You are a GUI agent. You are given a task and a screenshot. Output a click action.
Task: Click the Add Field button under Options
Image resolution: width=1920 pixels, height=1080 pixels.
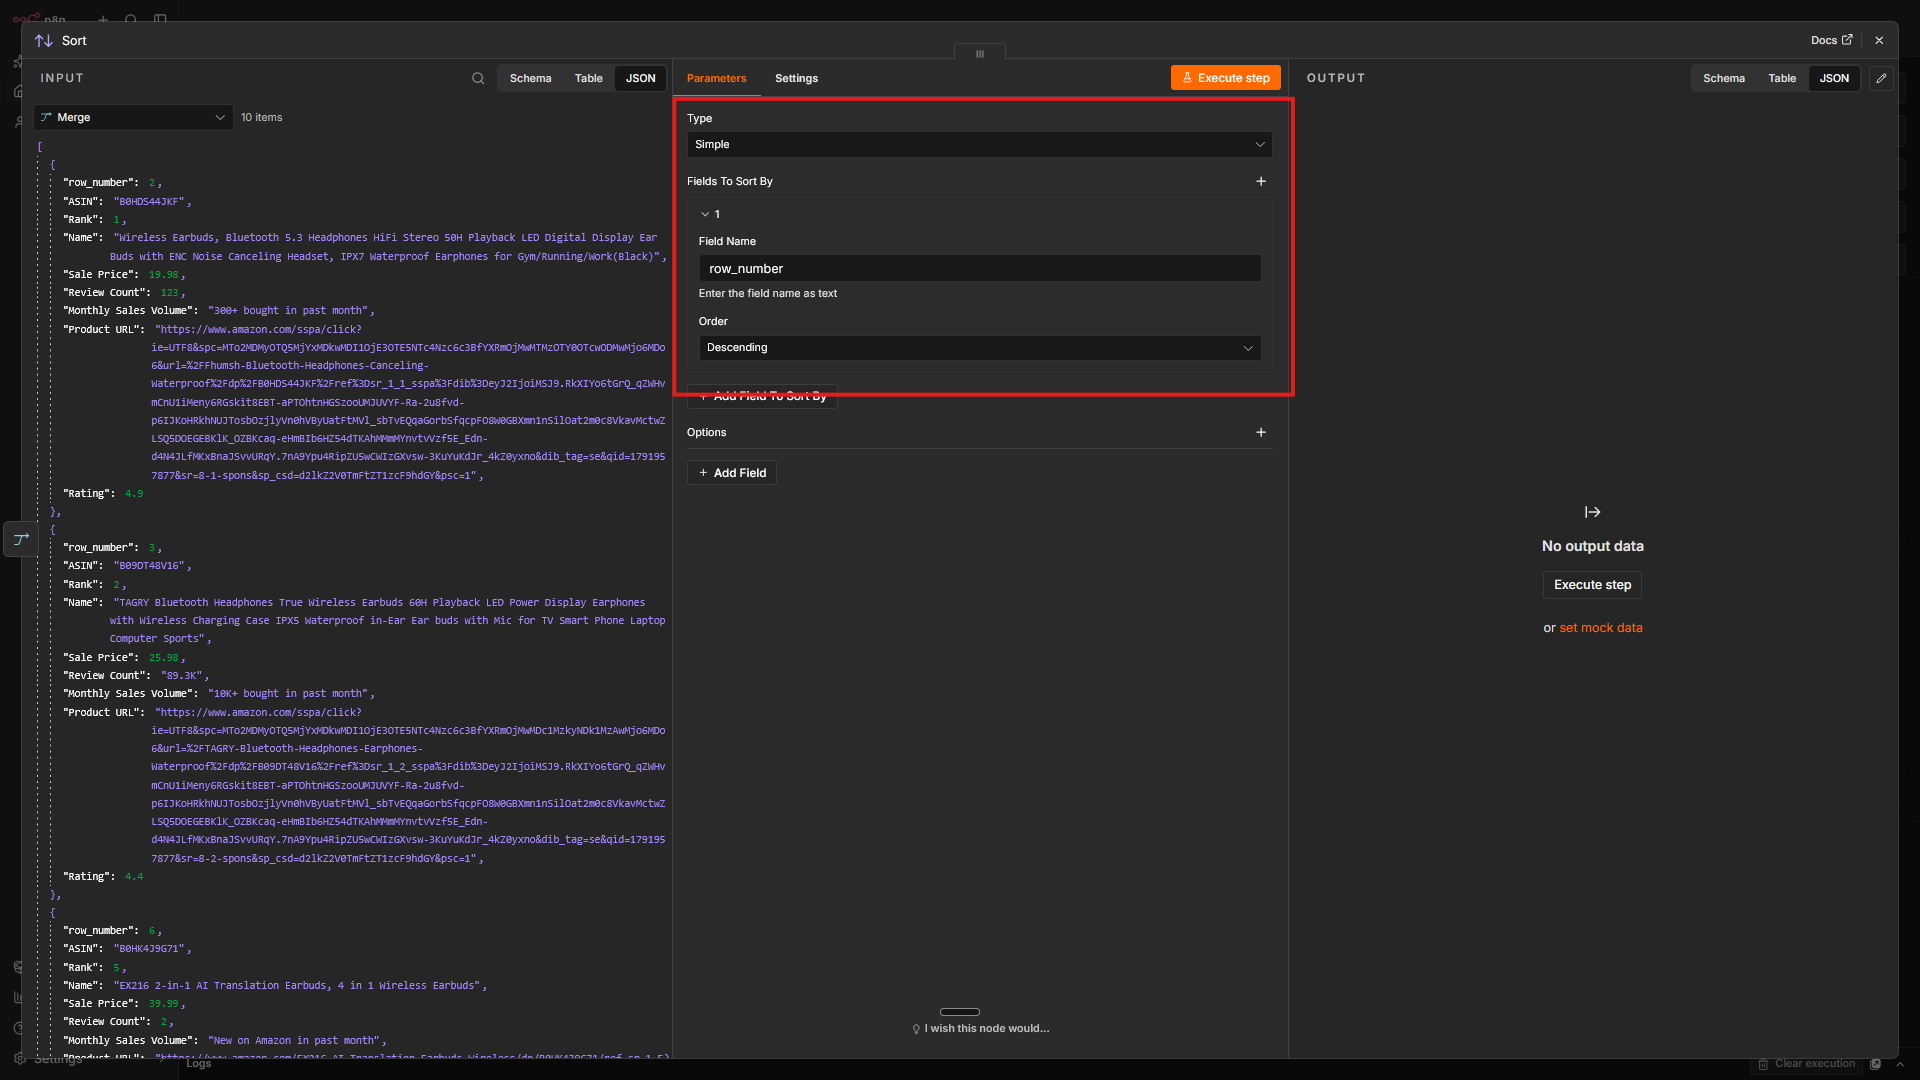point(732,473)
